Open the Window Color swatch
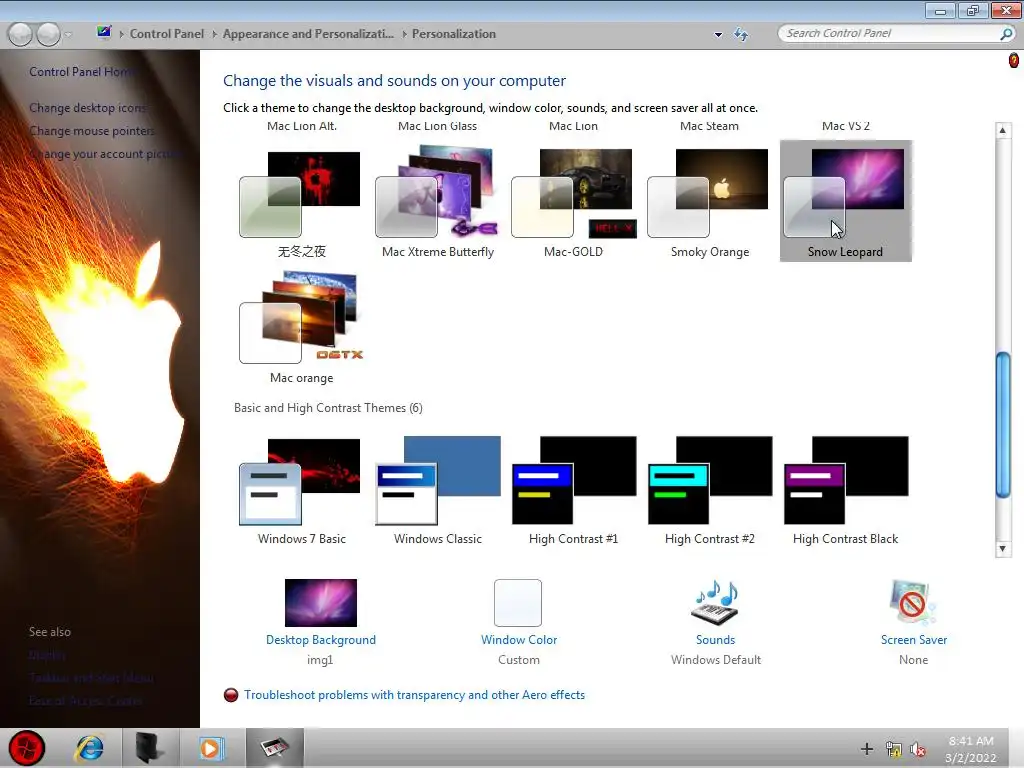The height and width of the screenshot is (768, 1024). (x=518, y=603)
